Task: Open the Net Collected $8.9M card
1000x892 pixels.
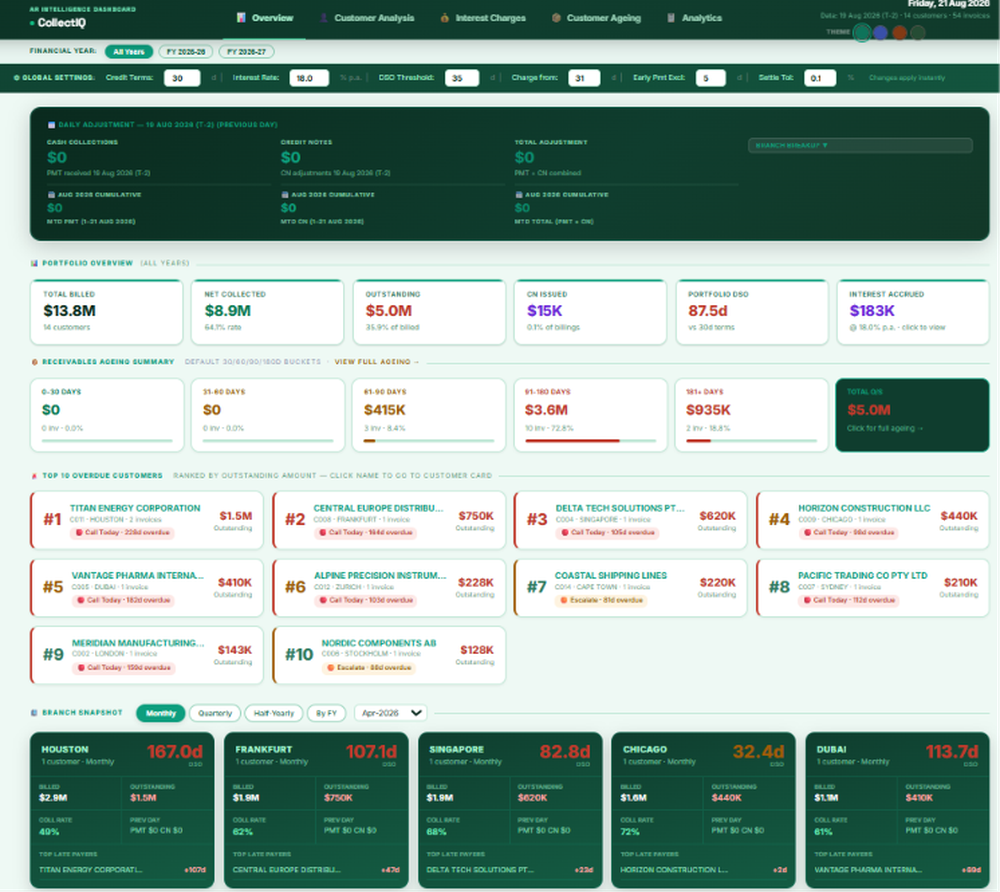Action: 268,312
